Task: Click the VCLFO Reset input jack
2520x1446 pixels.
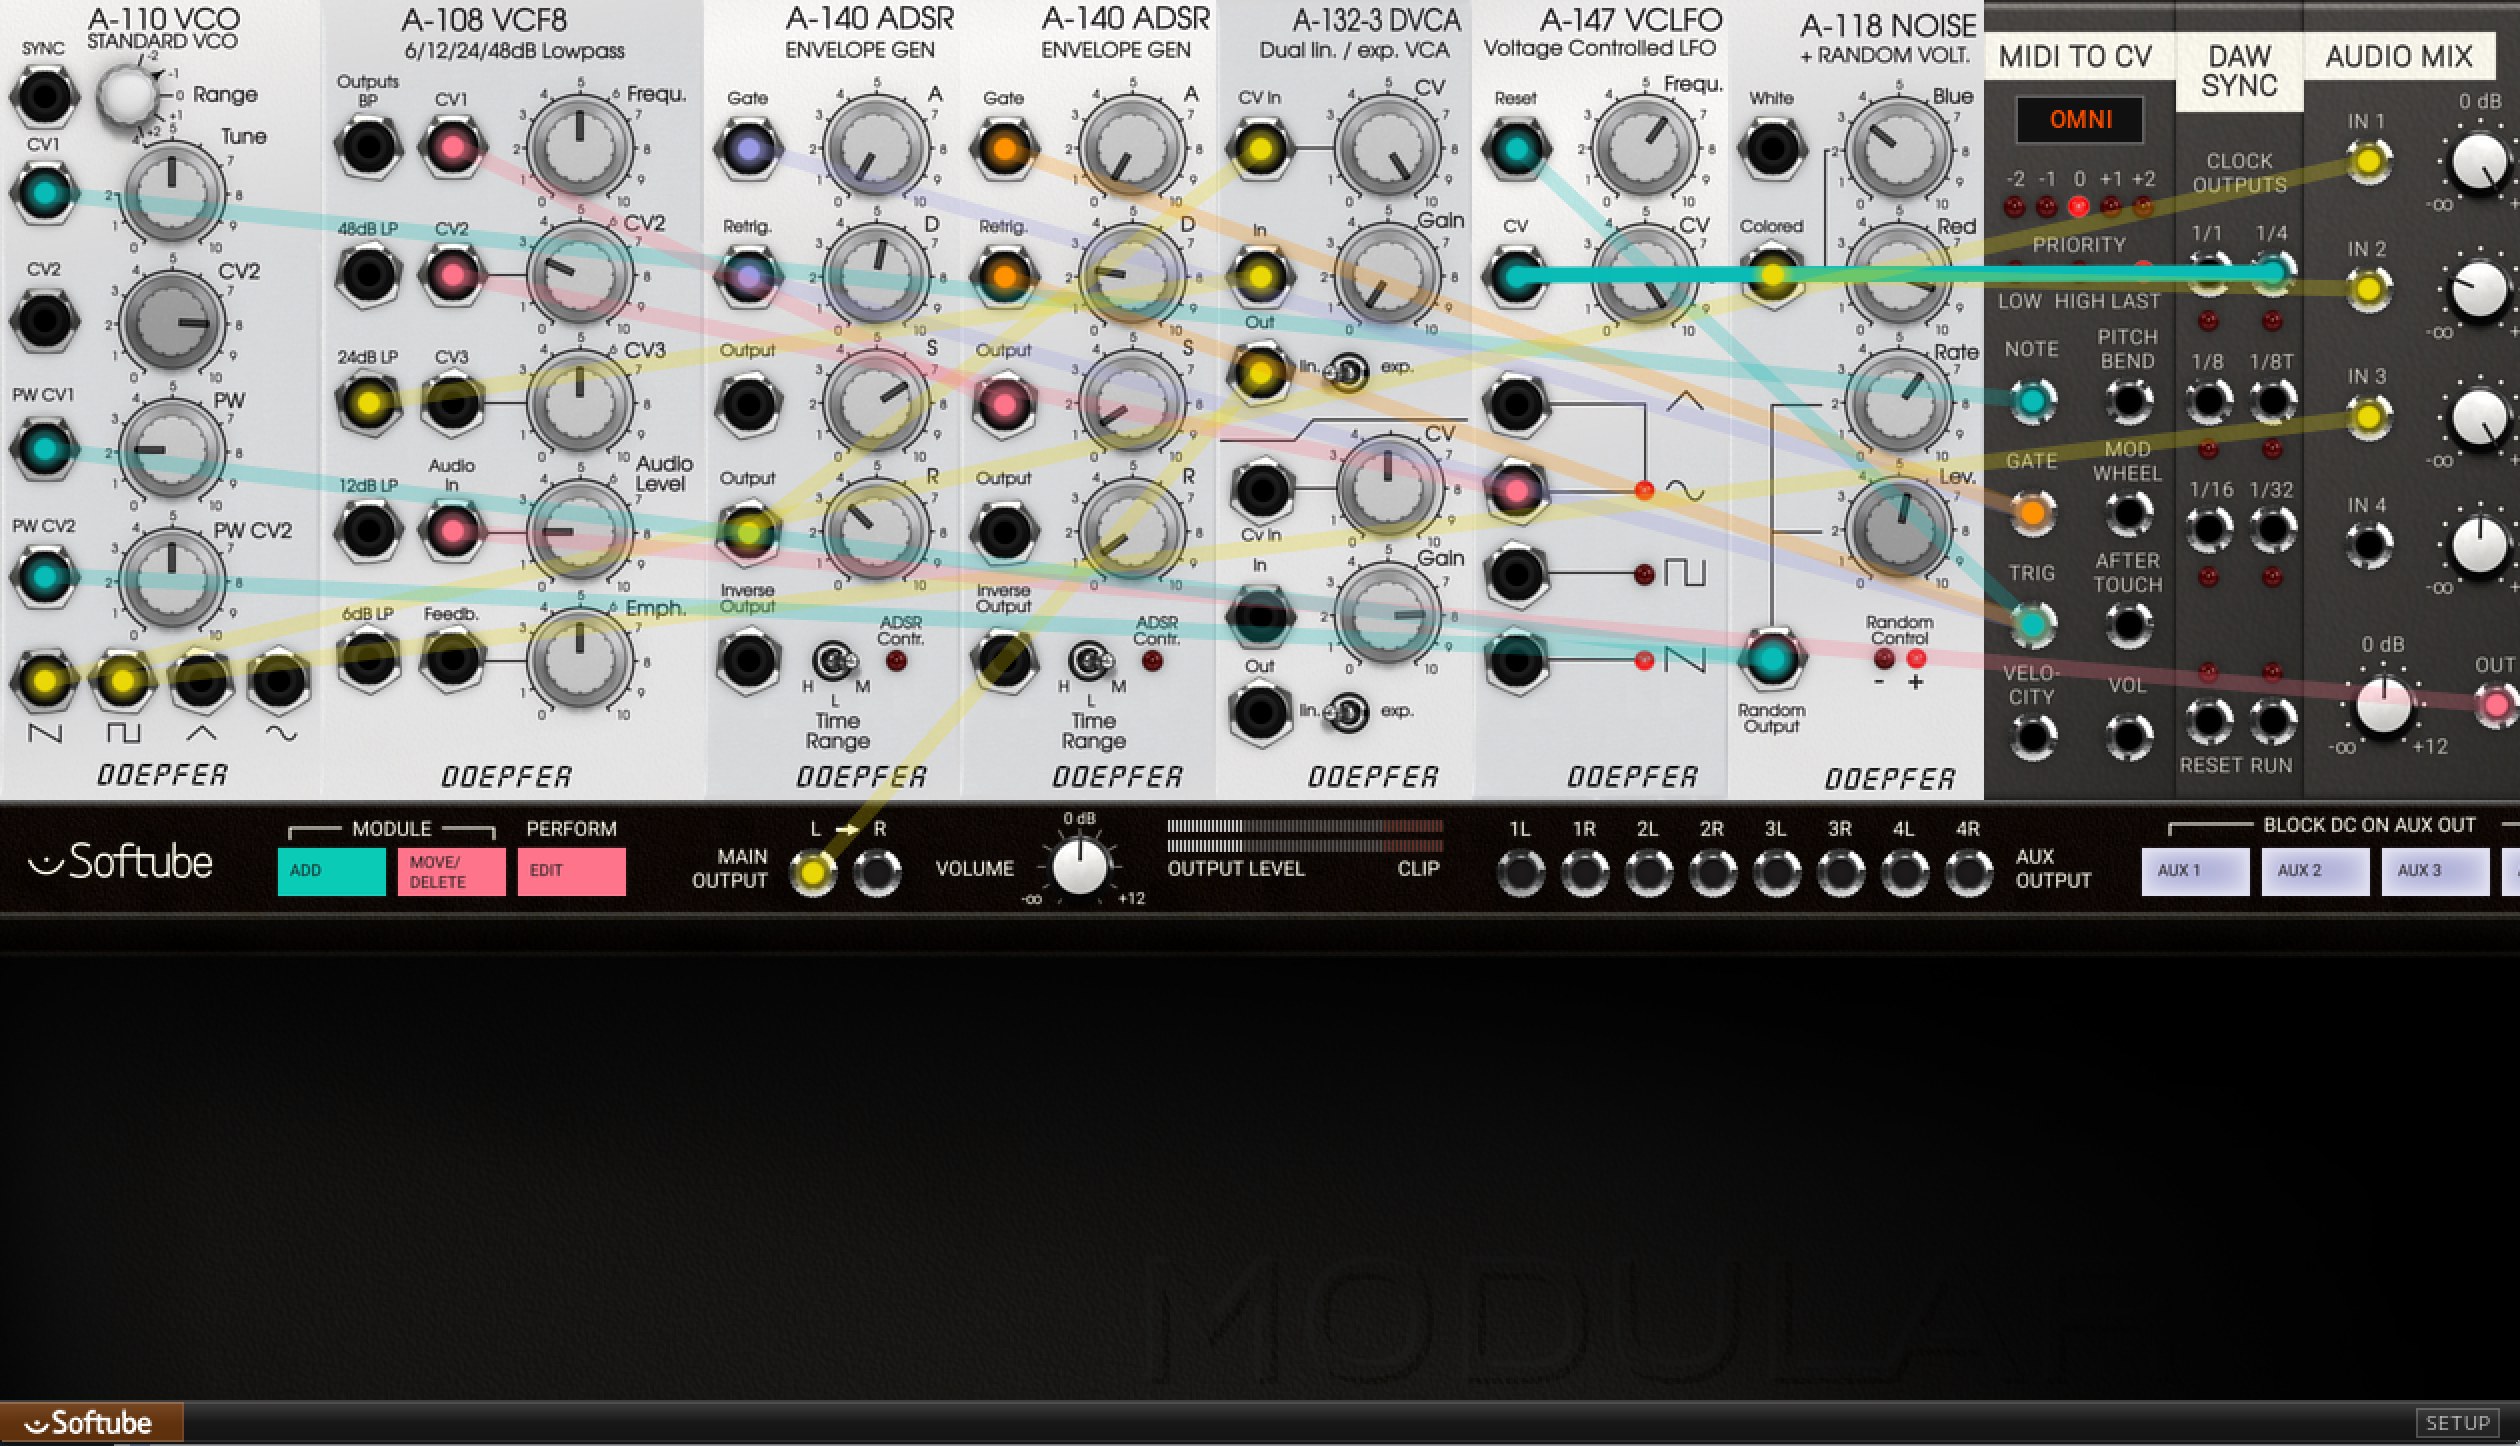Action: [x=1516, y=148]
